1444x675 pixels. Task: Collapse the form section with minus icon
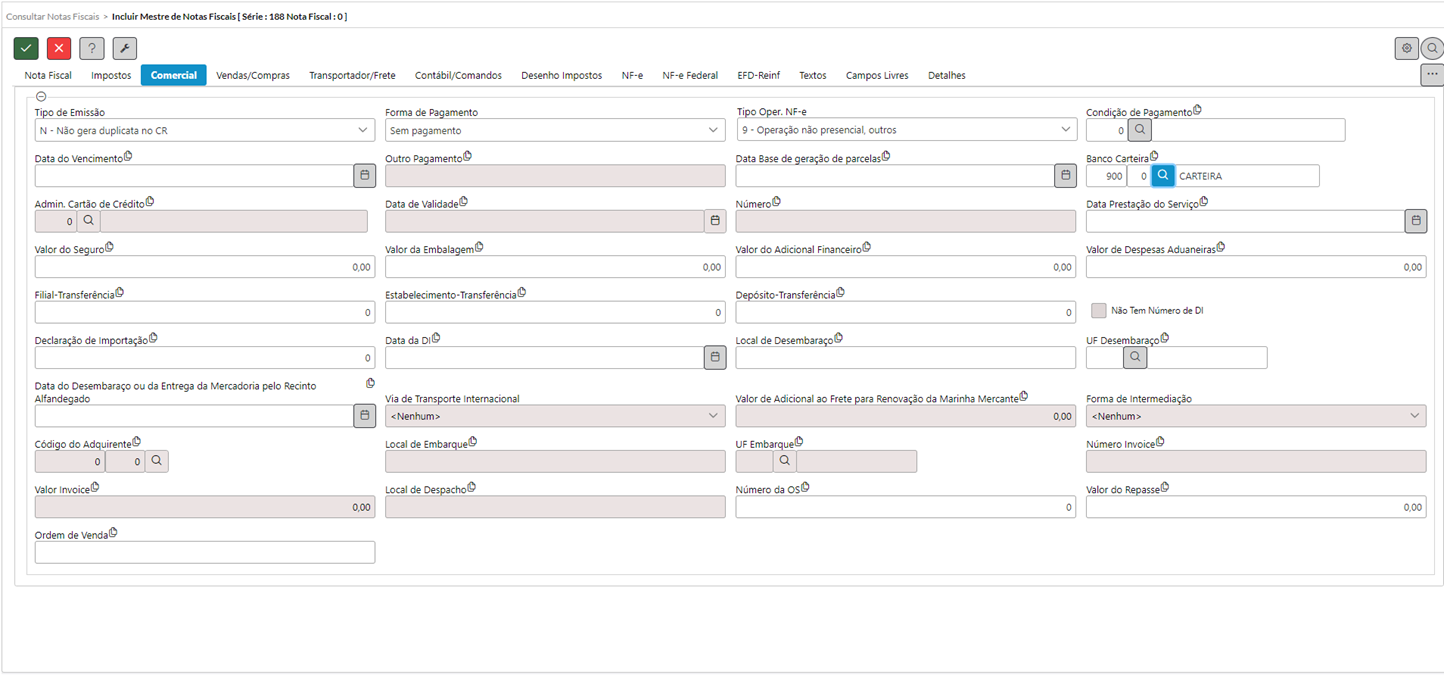[x=40, y=97]
